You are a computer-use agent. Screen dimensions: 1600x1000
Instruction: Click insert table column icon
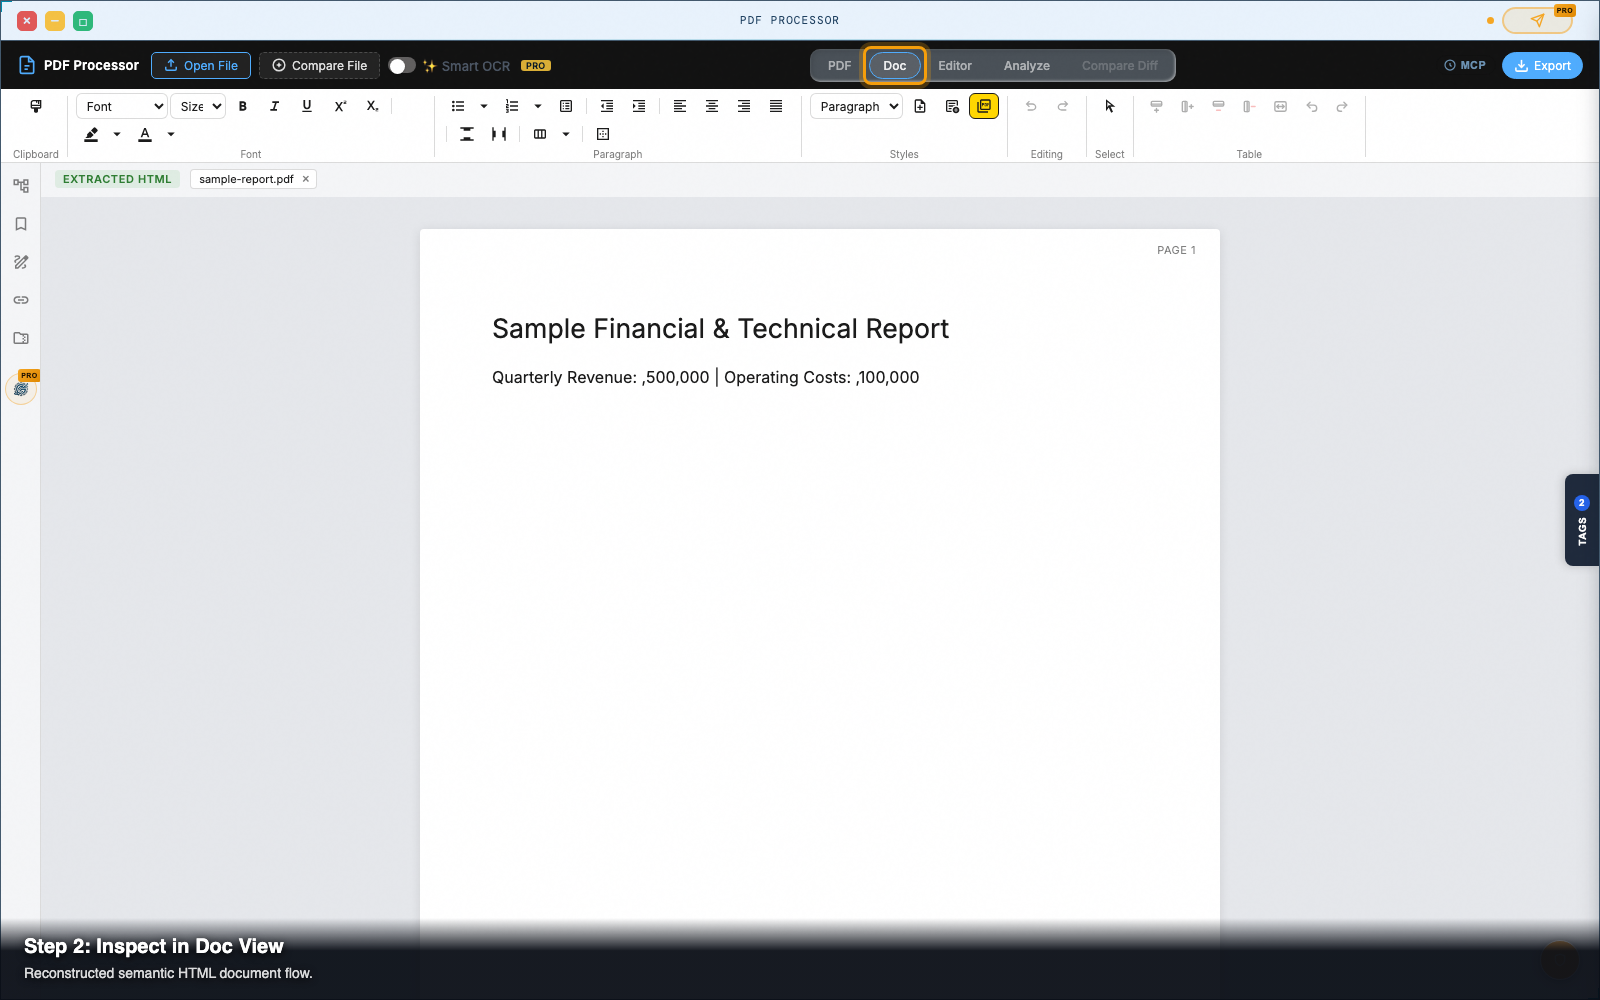(1187, 106)
